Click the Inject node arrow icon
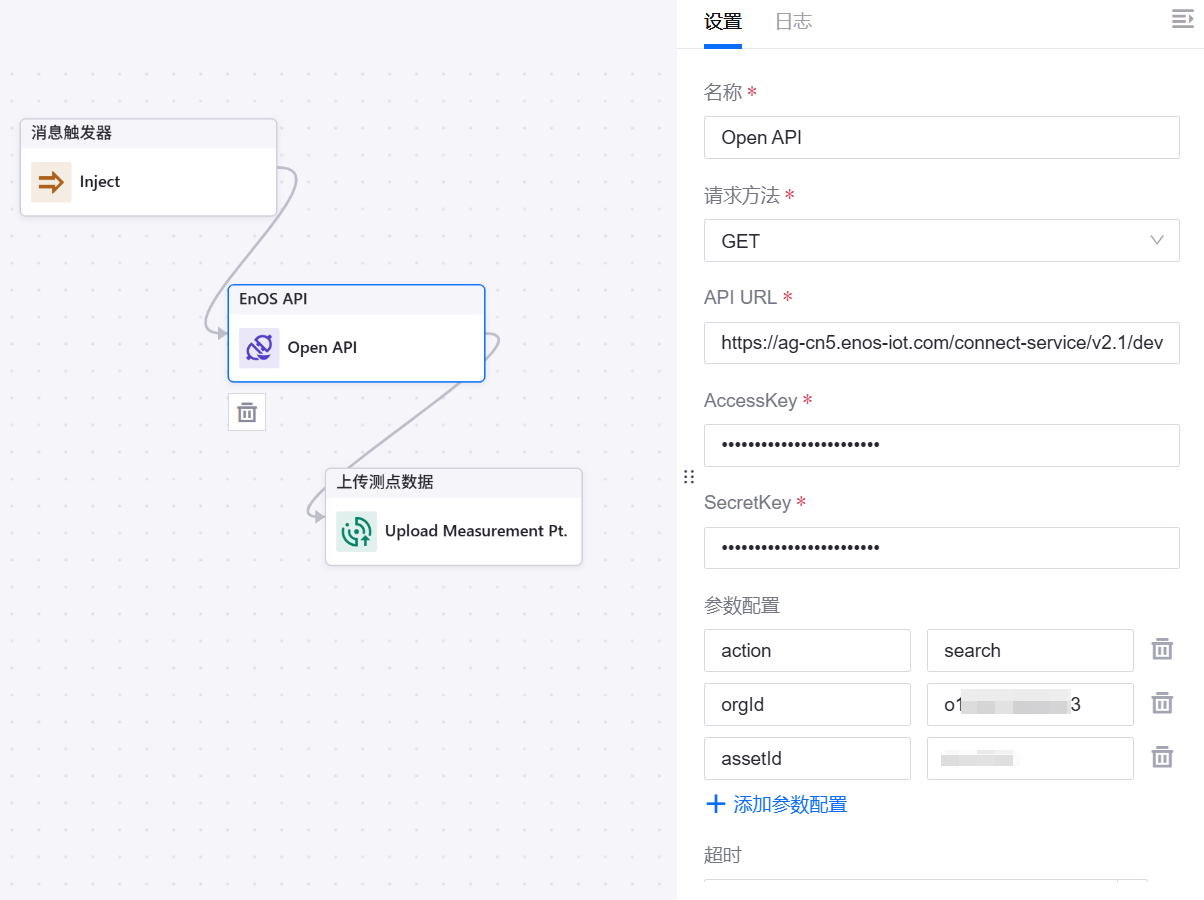This screenshot has height=900, width=1204. [51, 182]
